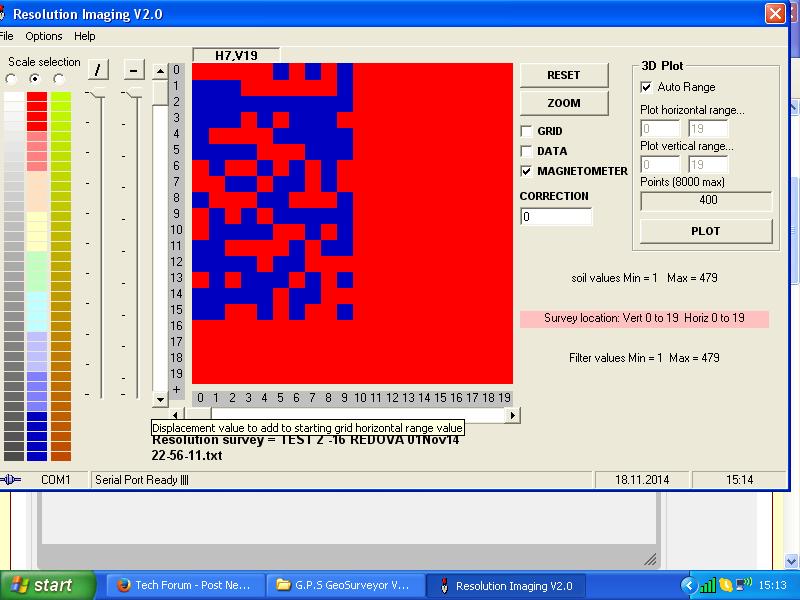Open the Help menu
The width and height of the screenshot is (800, 600).
85,36
